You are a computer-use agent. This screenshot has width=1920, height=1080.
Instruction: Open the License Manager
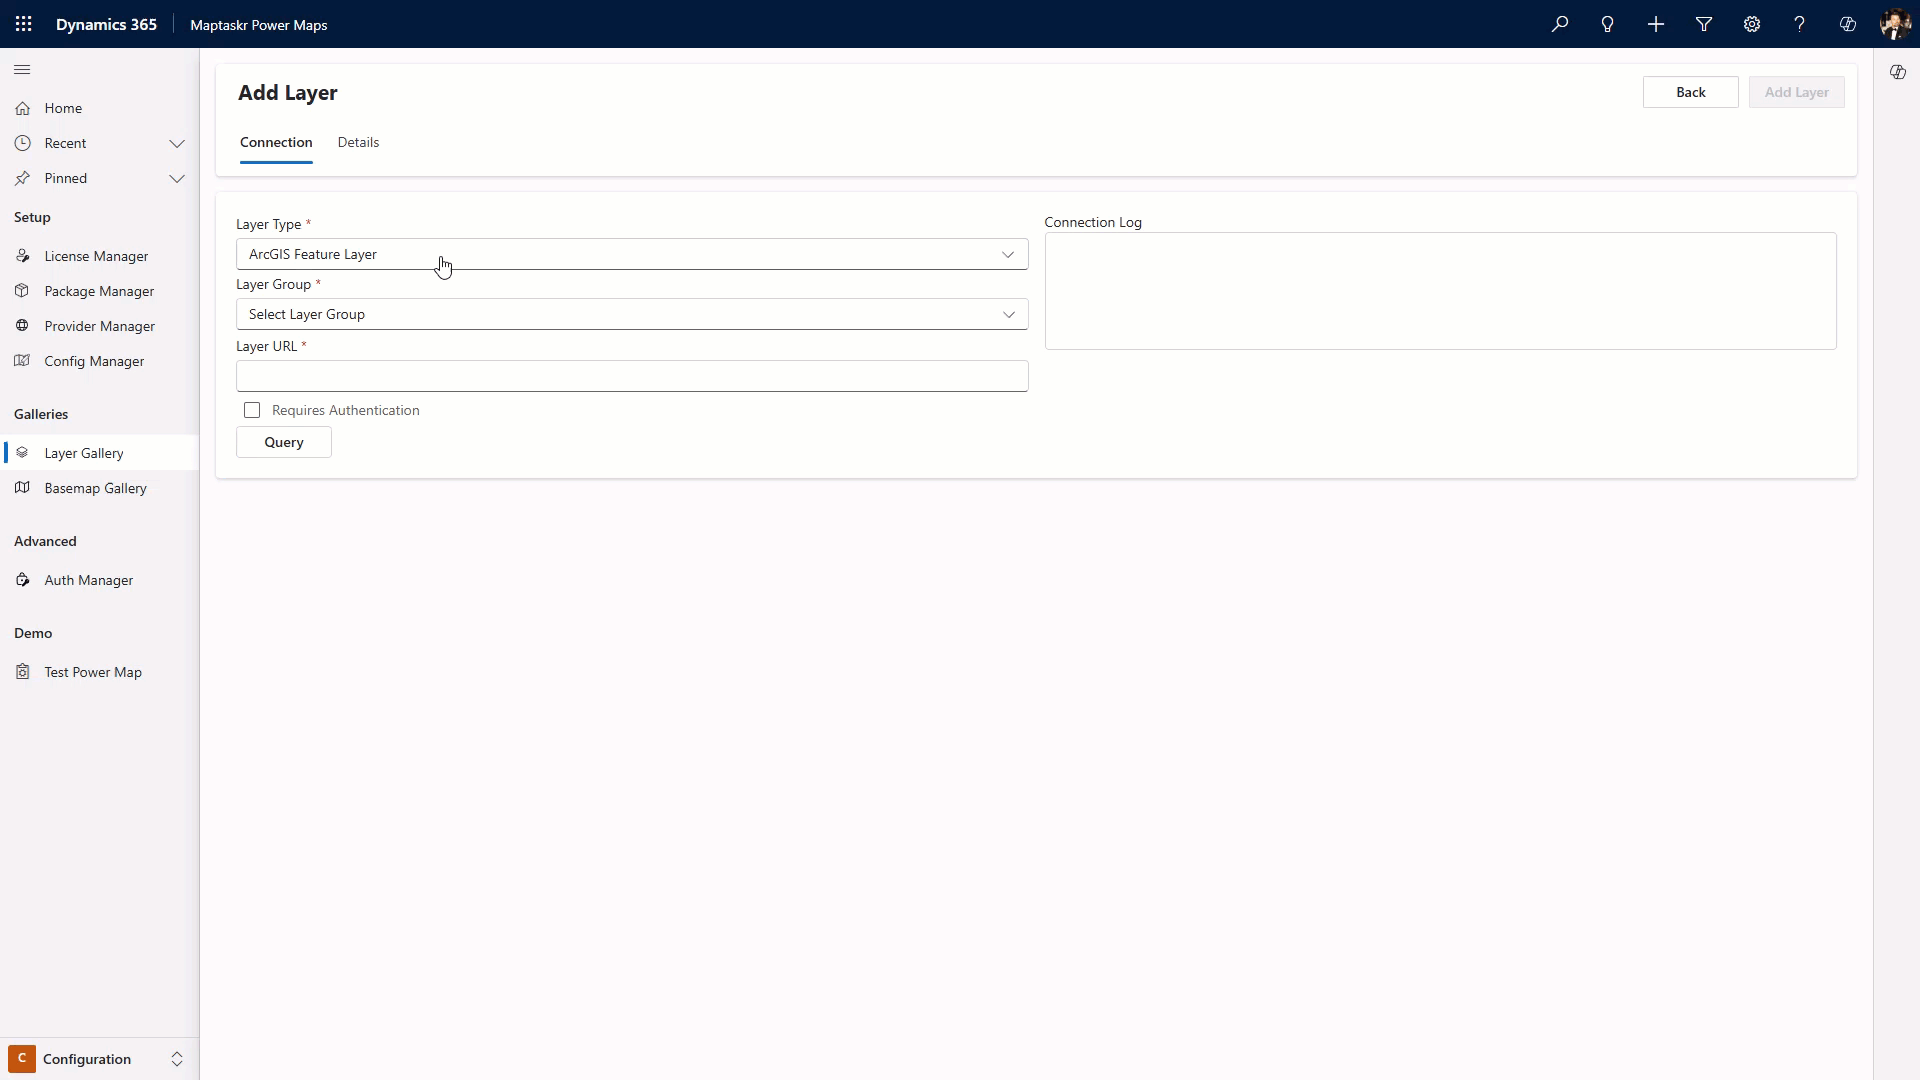pyautogui.click(x=95, y=255)
